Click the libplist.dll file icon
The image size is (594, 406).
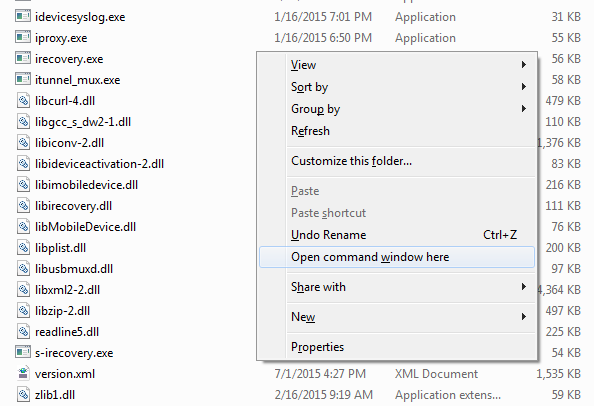pyautogui.click(x=23, y=247)
